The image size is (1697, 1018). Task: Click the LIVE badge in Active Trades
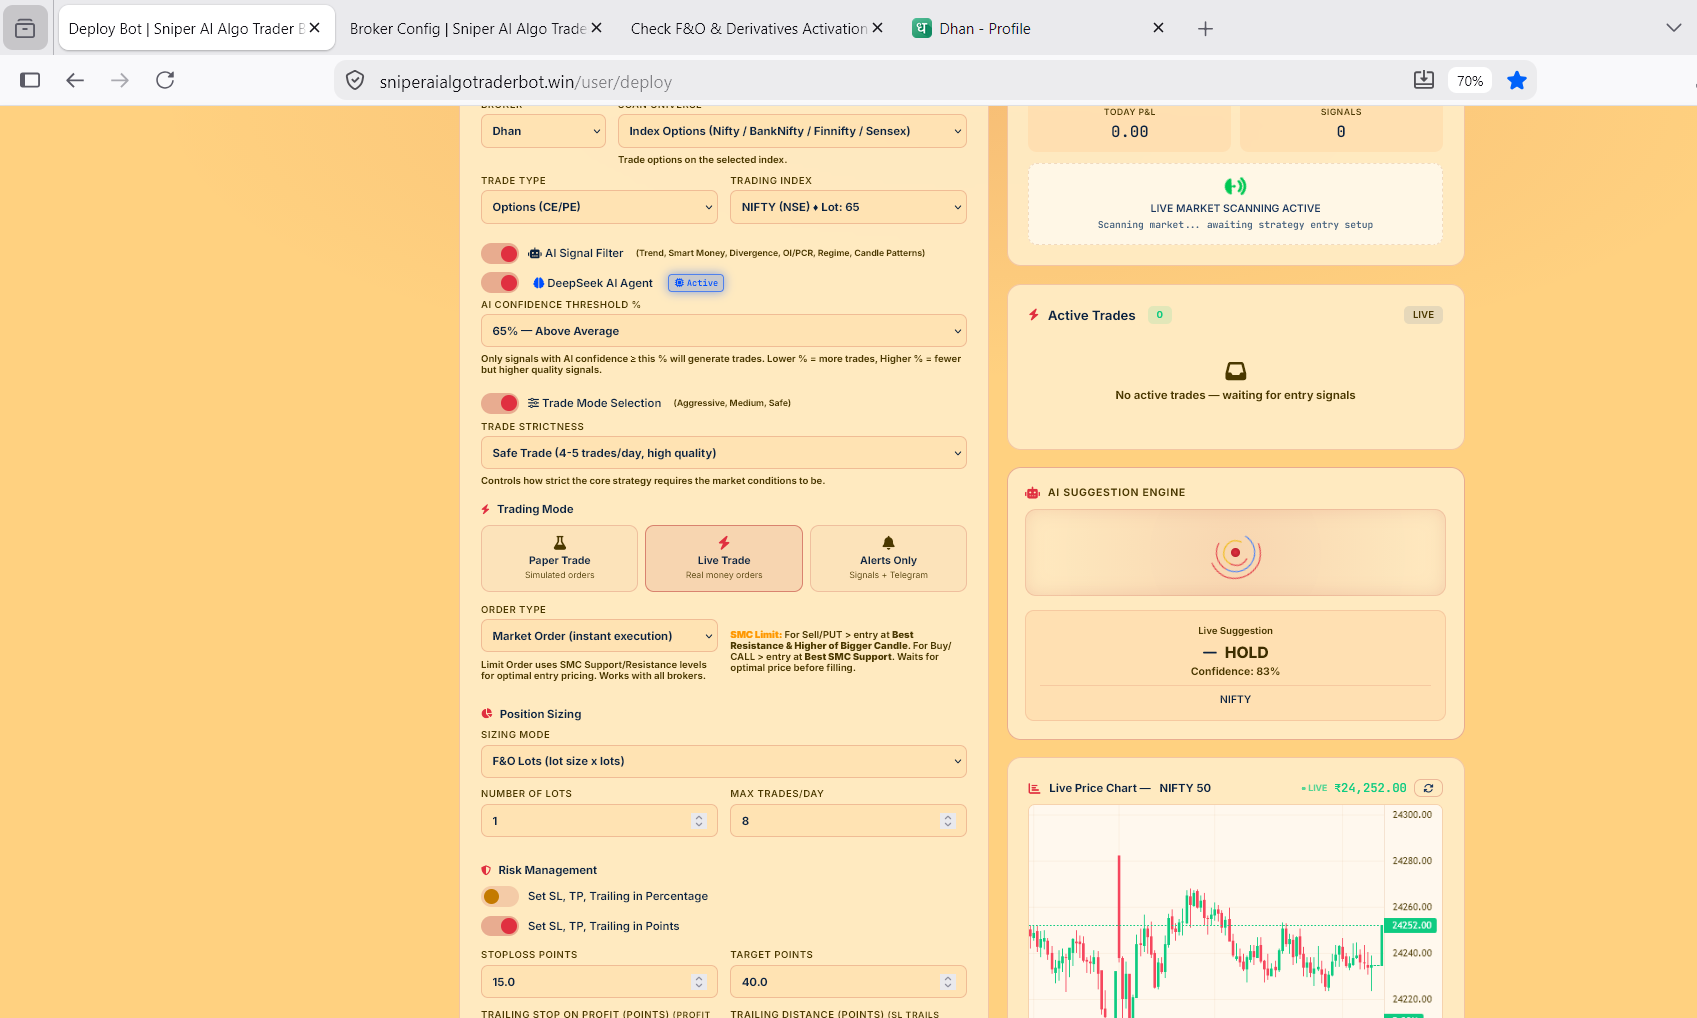coord(1423,315)
